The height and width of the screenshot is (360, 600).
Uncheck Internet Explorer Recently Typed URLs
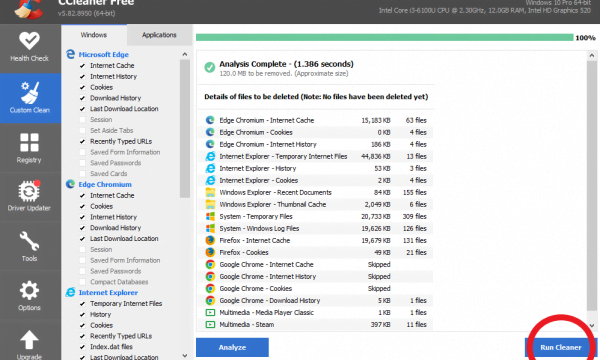pos(82,336)
